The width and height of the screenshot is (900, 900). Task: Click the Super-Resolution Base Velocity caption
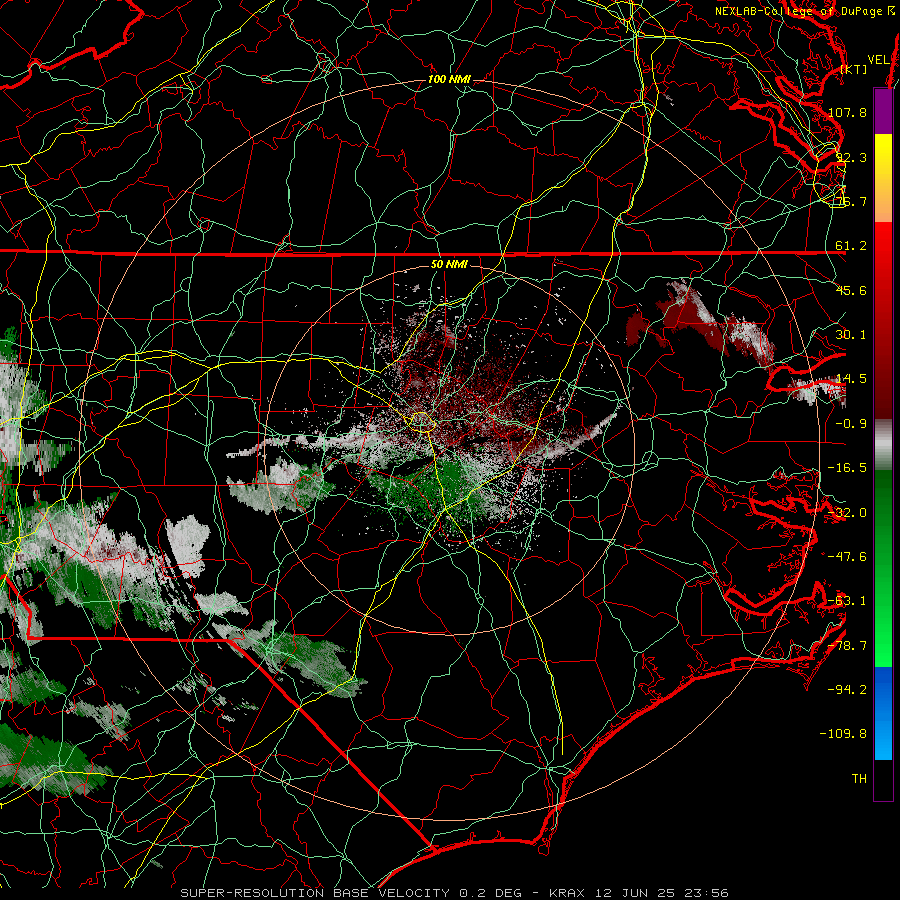click(x=454, y=893)
